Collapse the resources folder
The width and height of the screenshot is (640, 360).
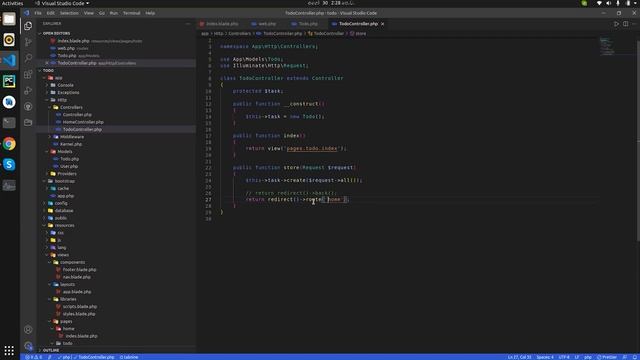click(64, 225)
